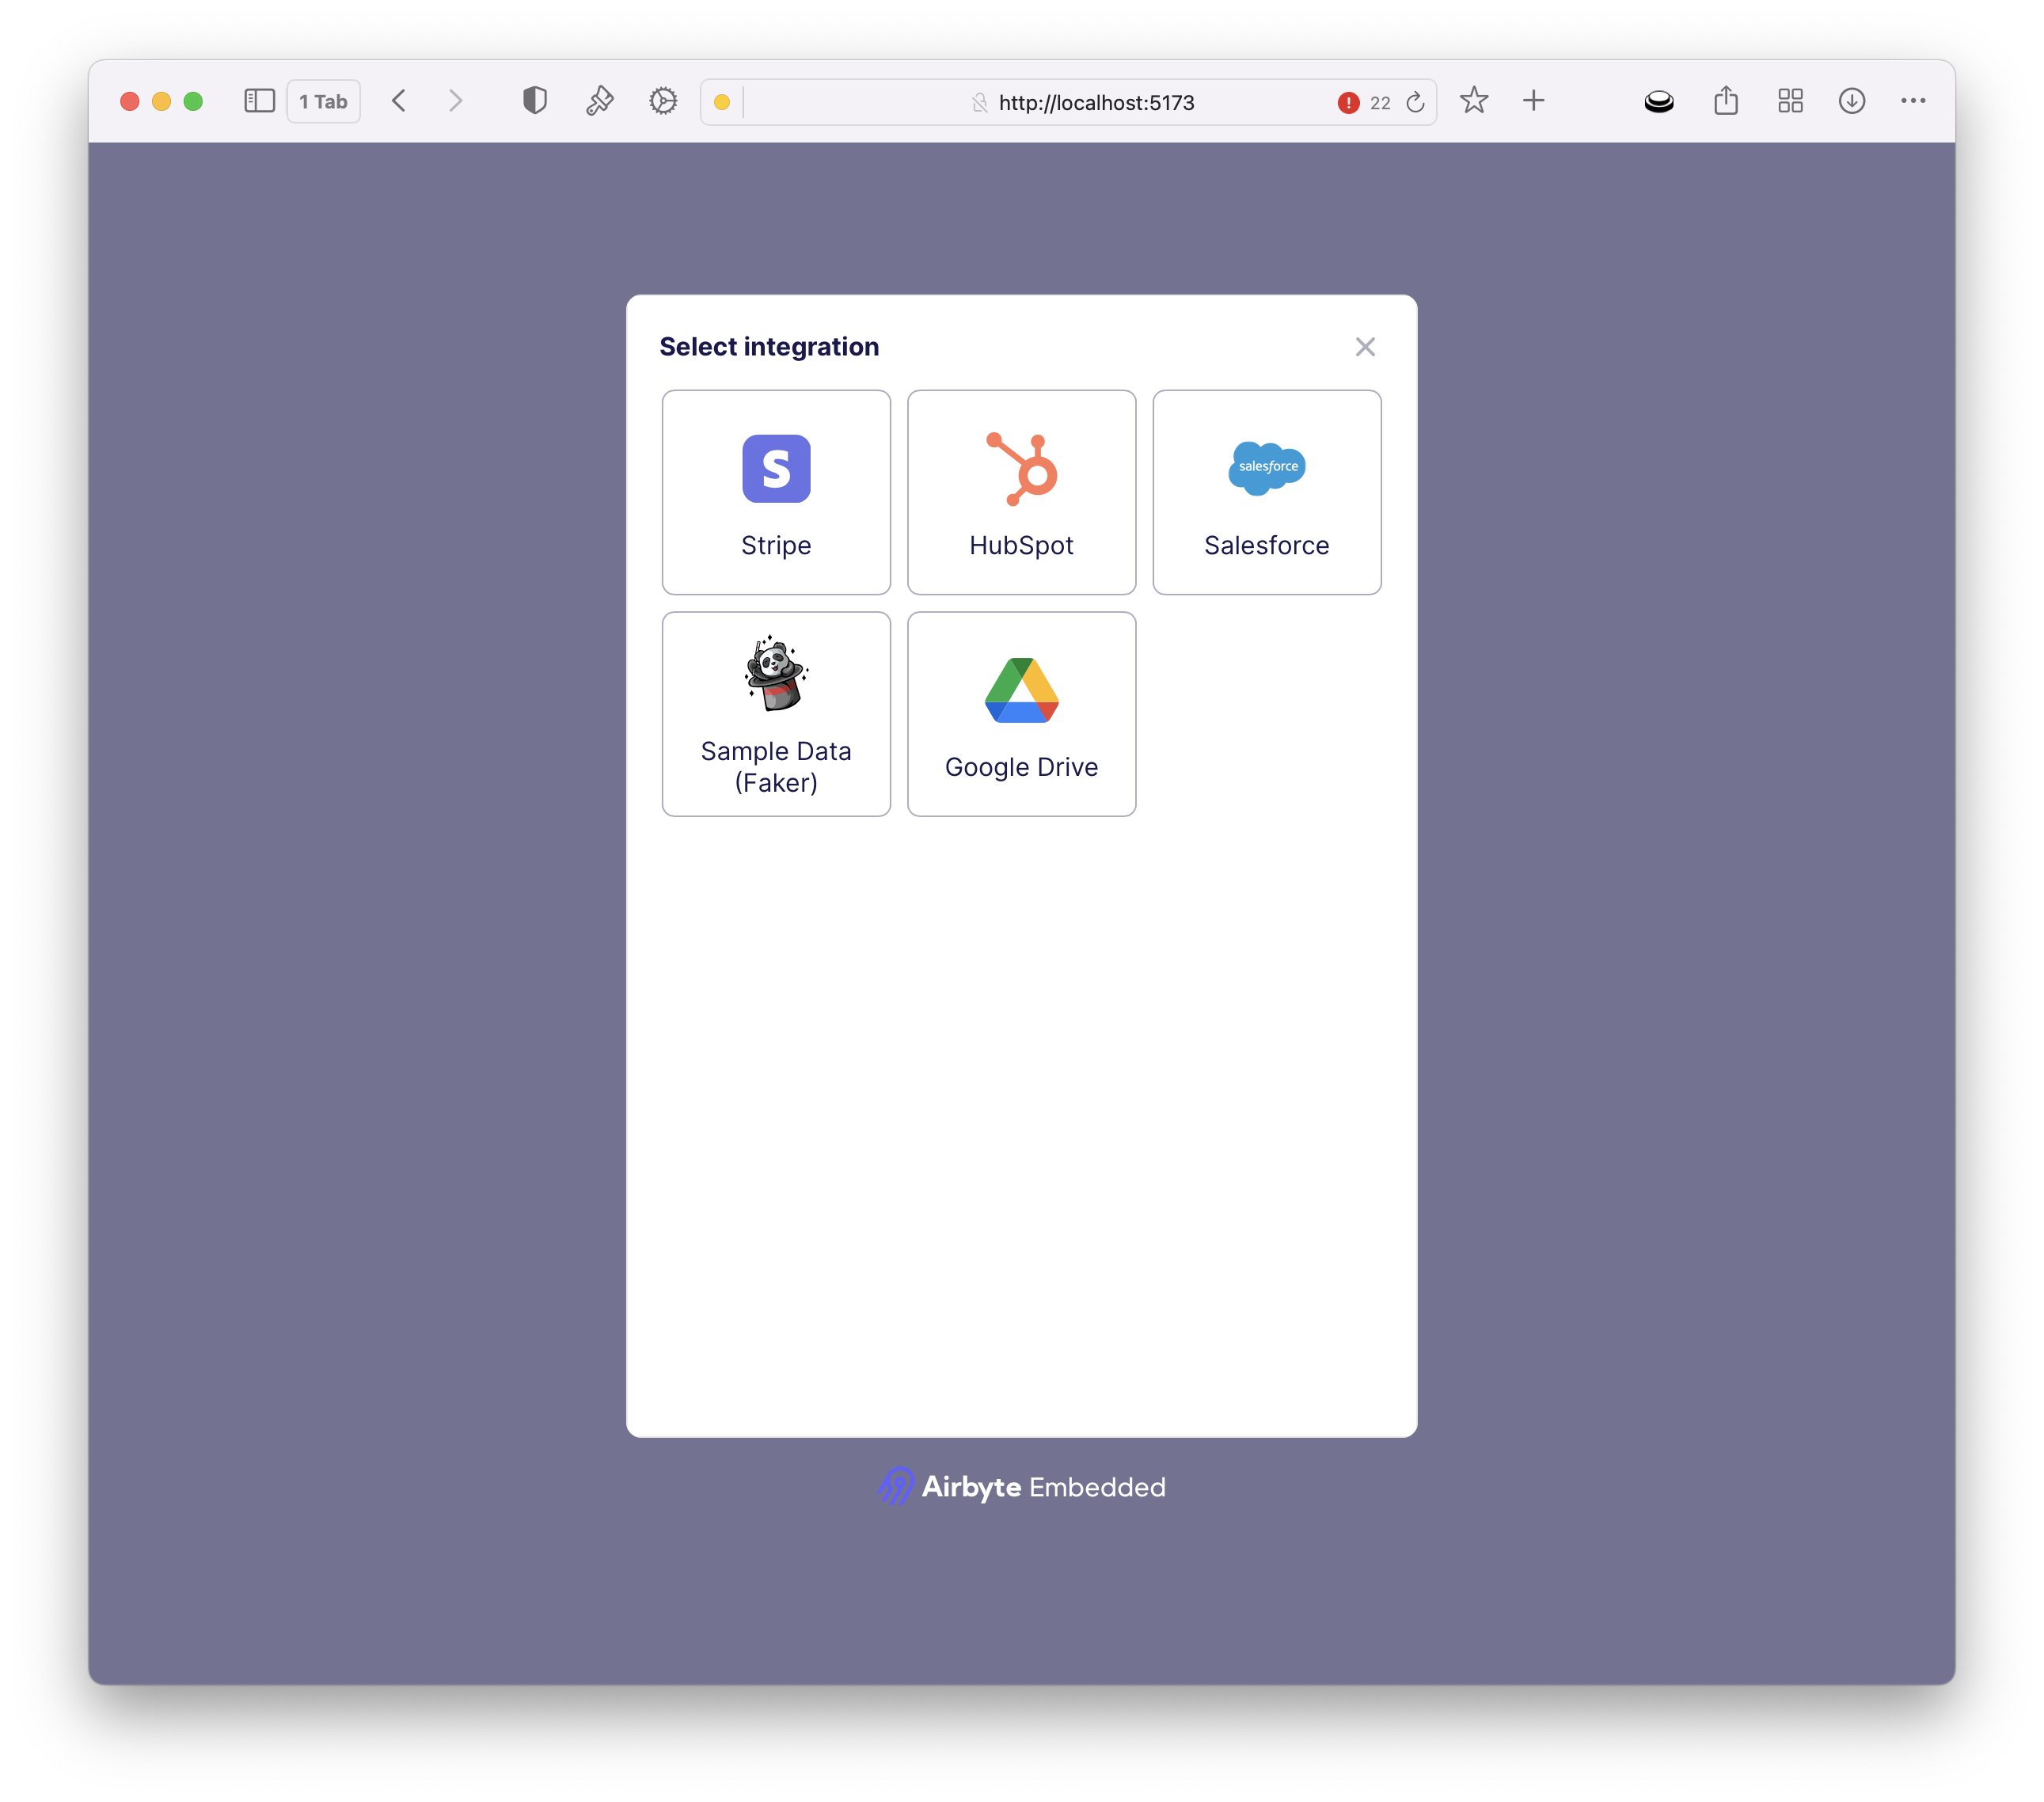Click the website color theme brush icon
This screenshot has height=1802, width=2044.
[599, 101]
